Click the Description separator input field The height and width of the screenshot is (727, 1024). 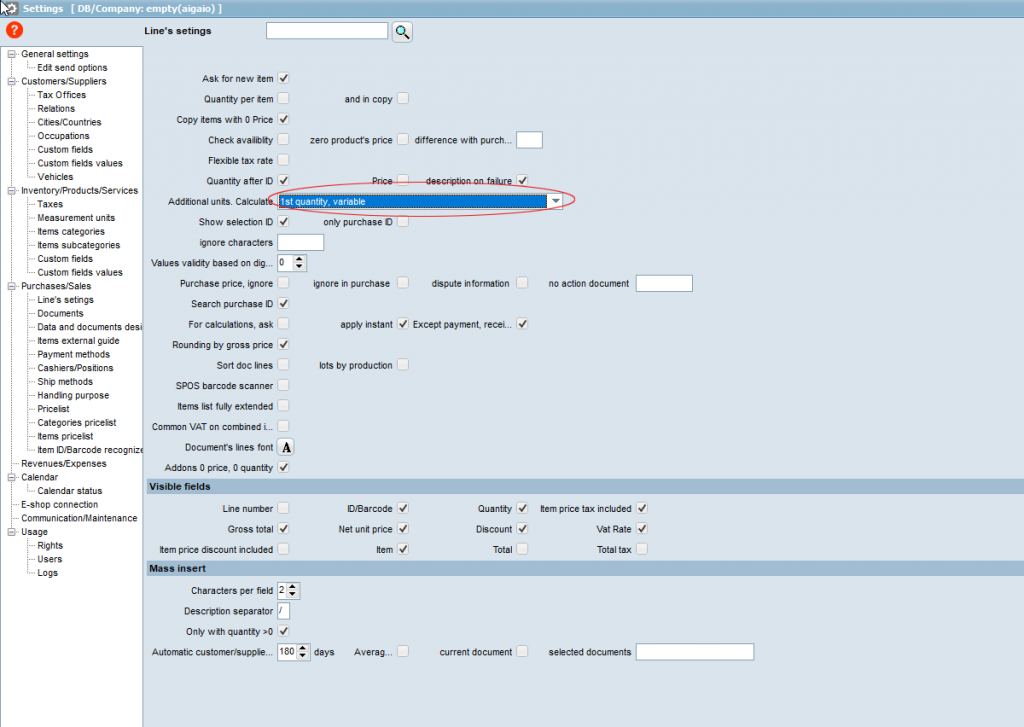(x=283, y=611)
